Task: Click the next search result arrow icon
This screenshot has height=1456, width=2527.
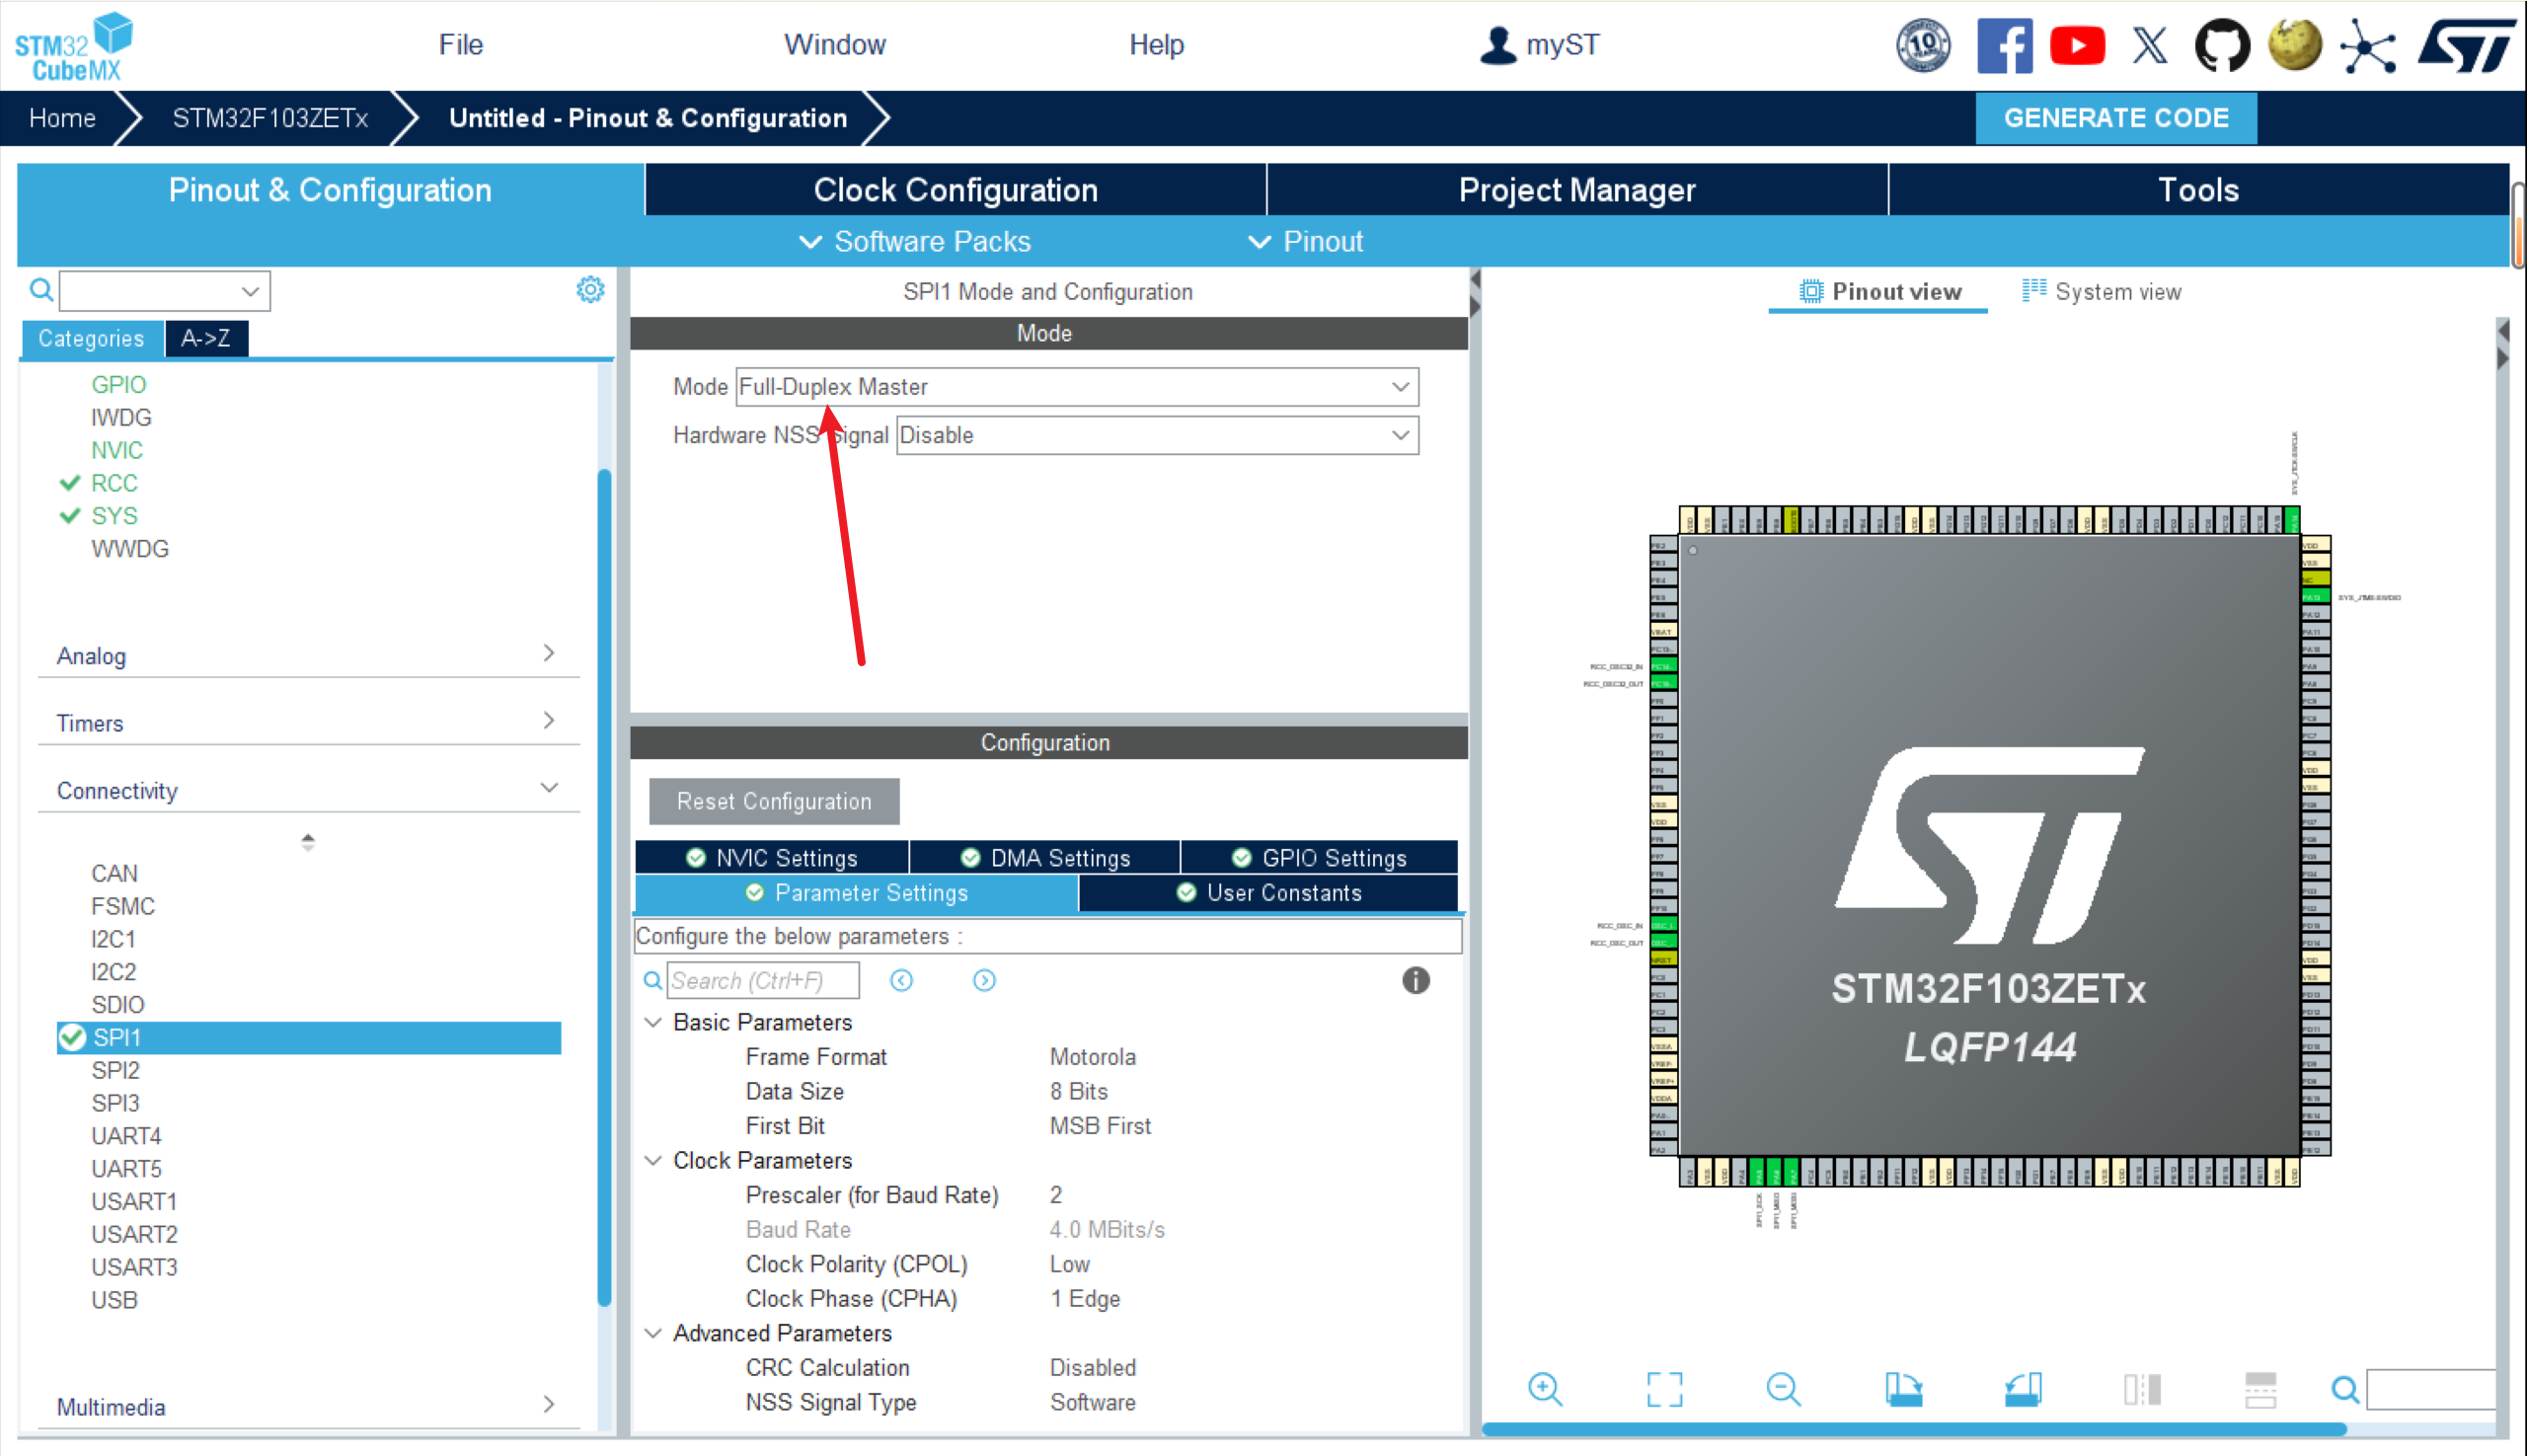Action: (984, 980)
